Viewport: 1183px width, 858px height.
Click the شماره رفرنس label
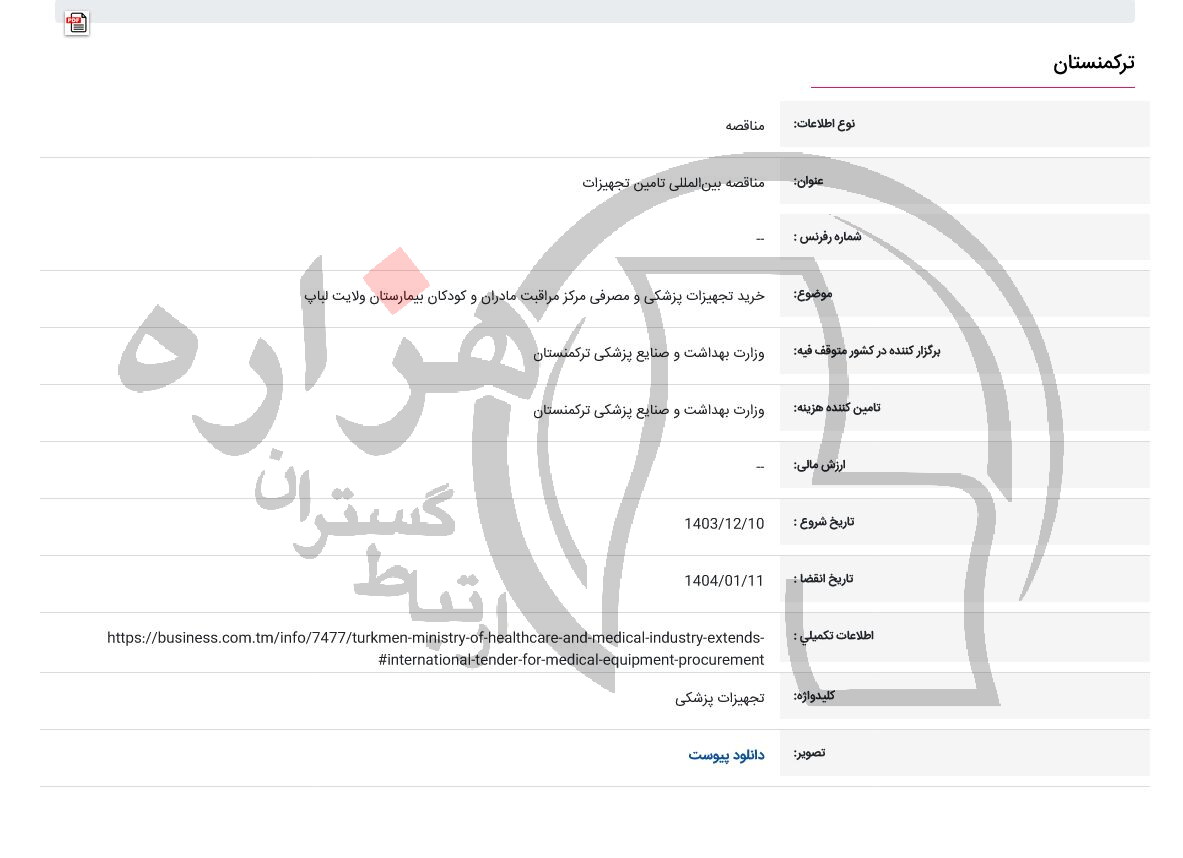click(x=827, y=237)
